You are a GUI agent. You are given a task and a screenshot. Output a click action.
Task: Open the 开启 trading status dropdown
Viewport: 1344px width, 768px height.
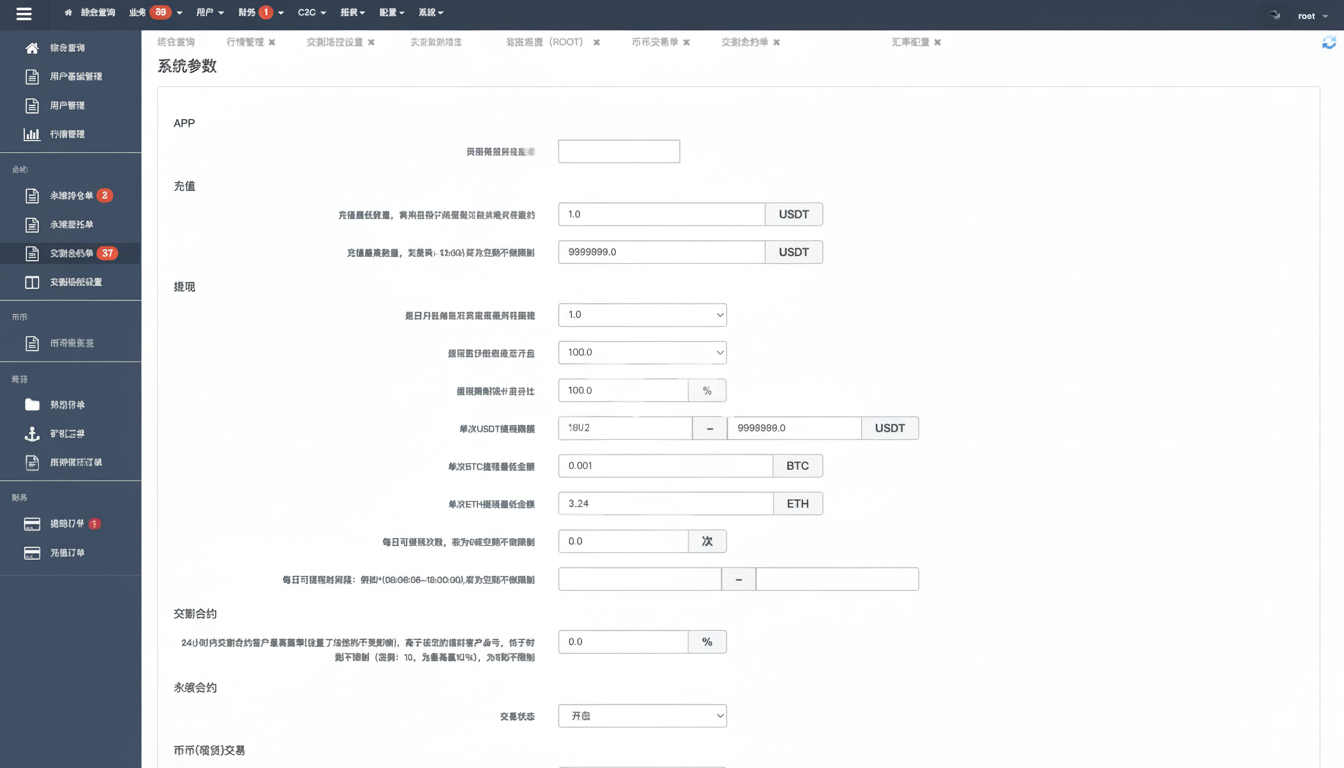click(642, 716)
